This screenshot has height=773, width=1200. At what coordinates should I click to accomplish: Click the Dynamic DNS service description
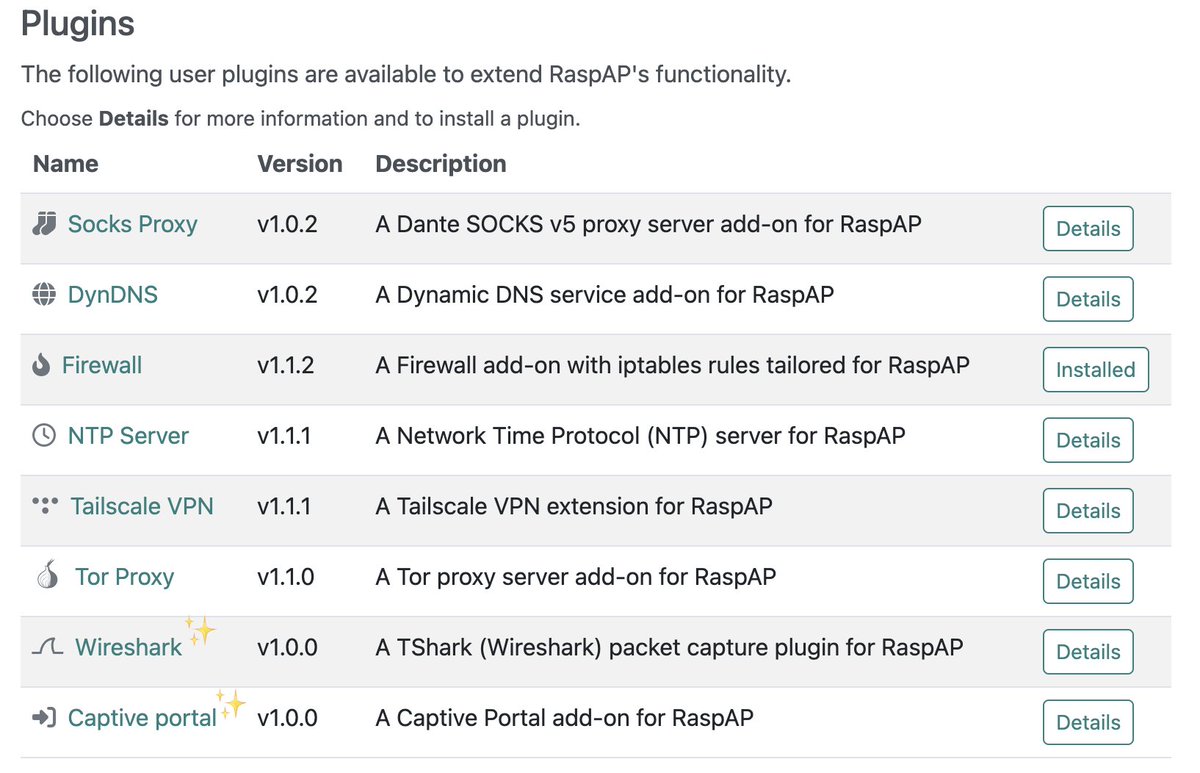click(605, 295)
